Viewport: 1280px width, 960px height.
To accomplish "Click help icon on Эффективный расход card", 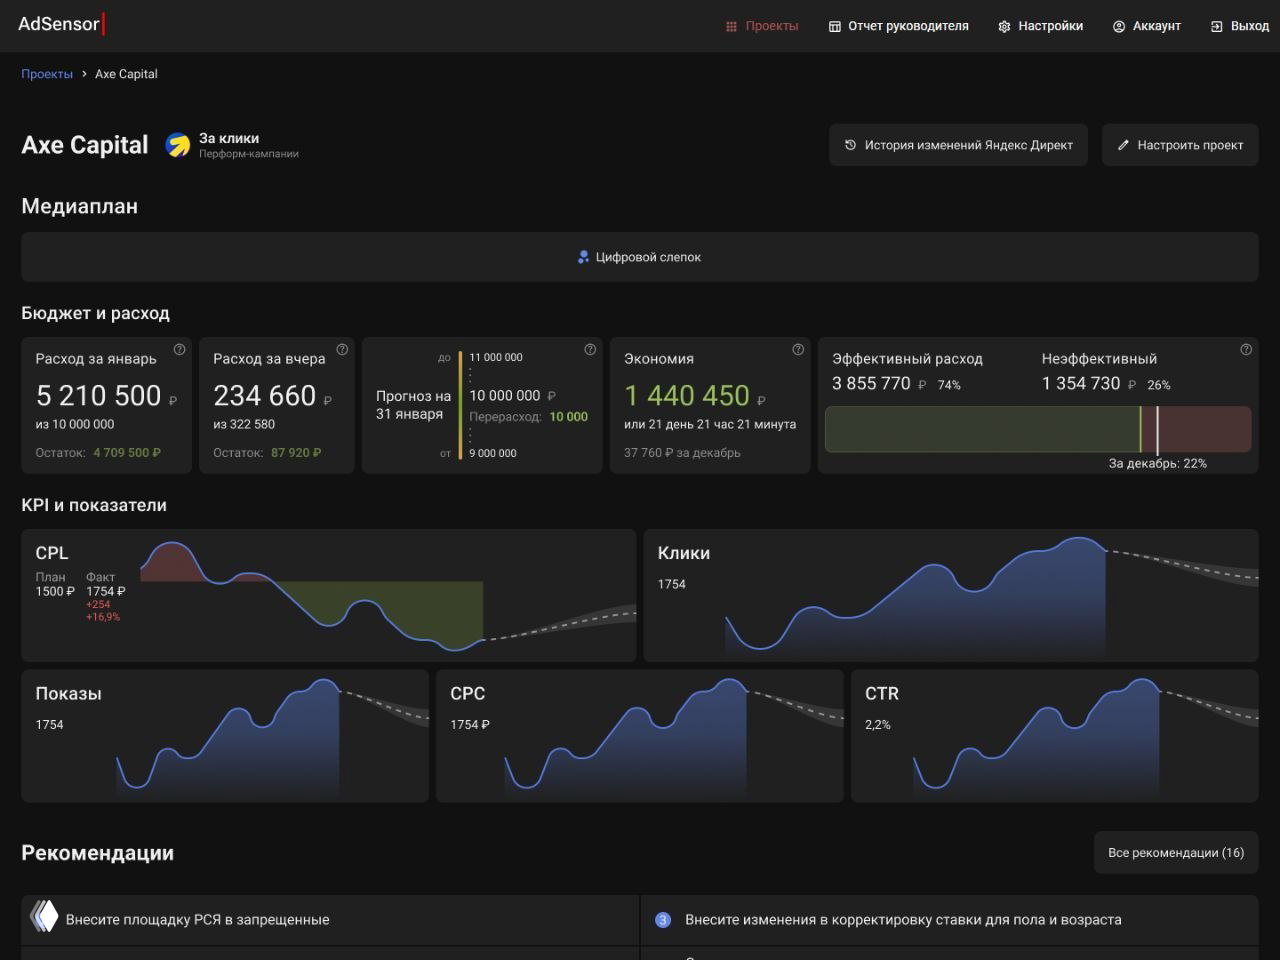I will 1246,350.
